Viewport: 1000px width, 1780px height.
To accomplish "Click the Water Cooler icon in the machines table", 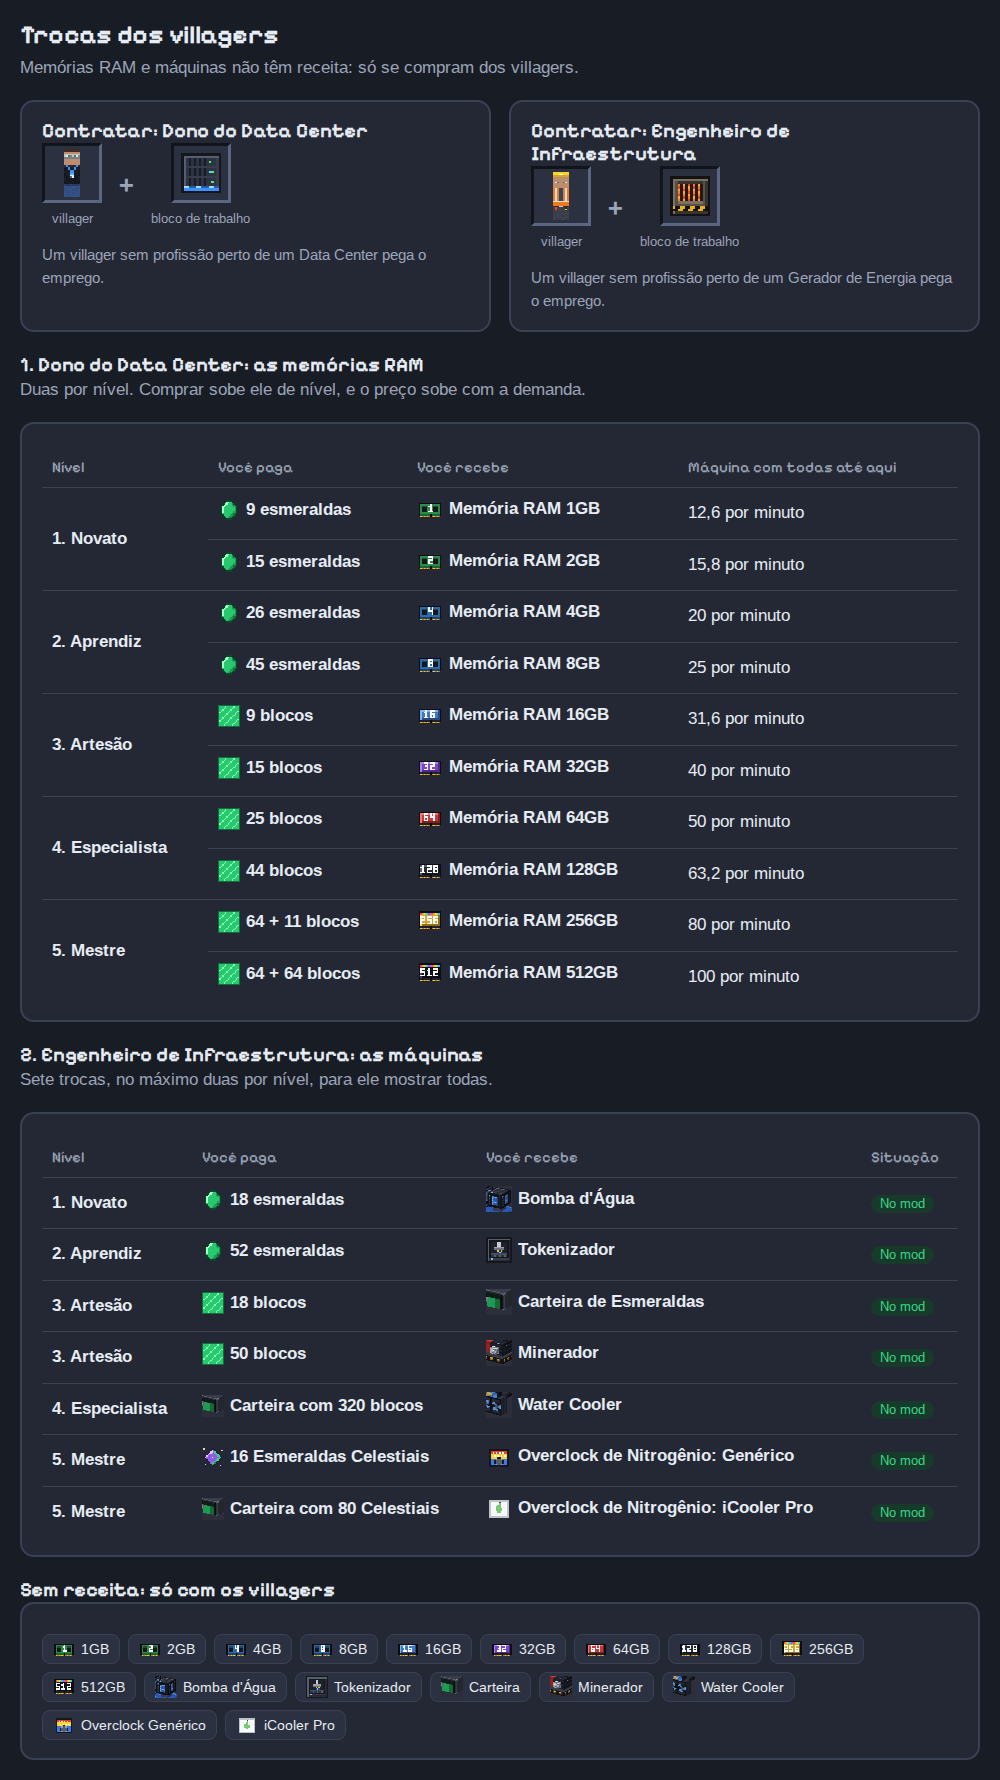I will click(x=498, y=1405).
